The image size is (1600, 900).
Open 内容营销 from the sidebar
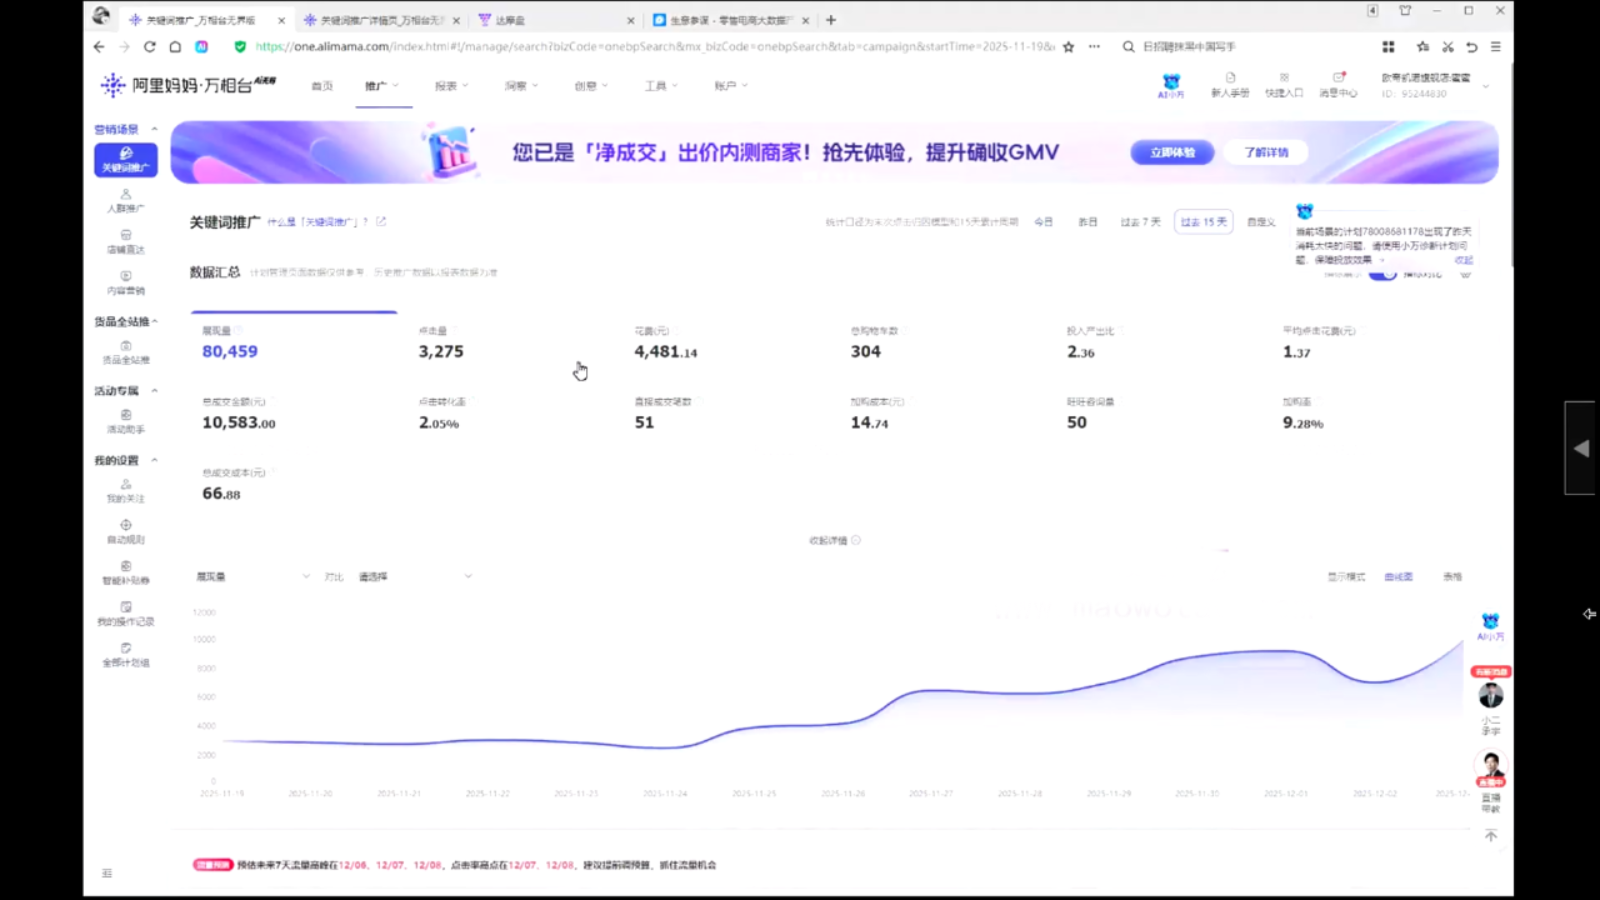pyautogui.click(x=125, y=282)
